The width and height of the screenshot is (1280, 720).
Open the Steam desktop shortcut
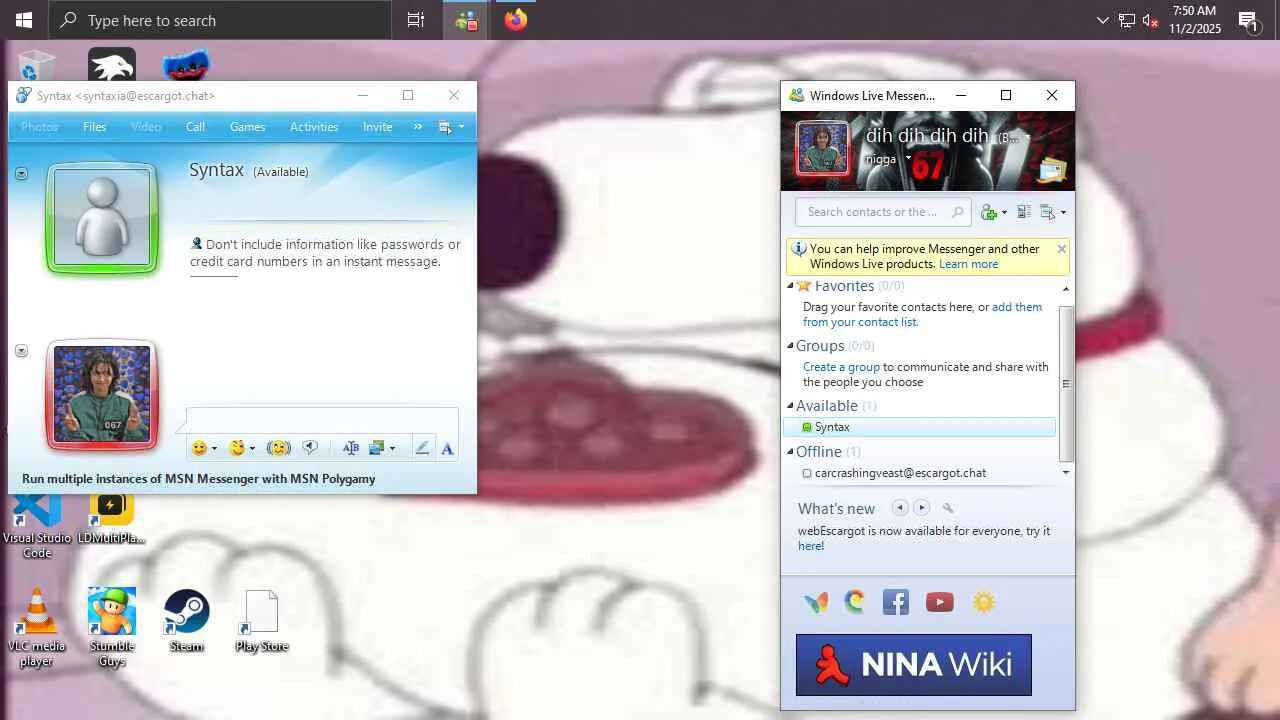[186, 620]
